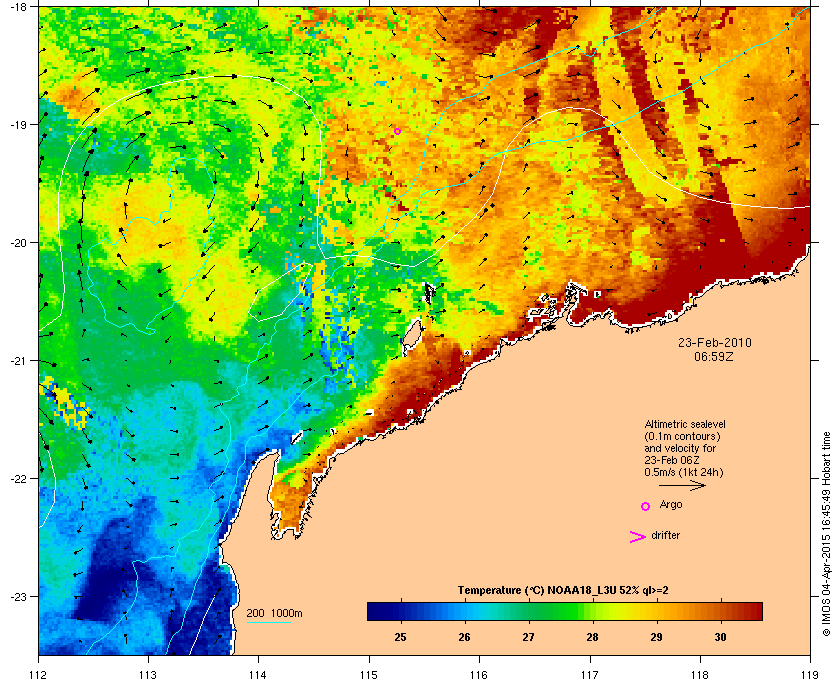Click the longitude label 117
The width and height of the screenshot is (840, 680).
590,674
